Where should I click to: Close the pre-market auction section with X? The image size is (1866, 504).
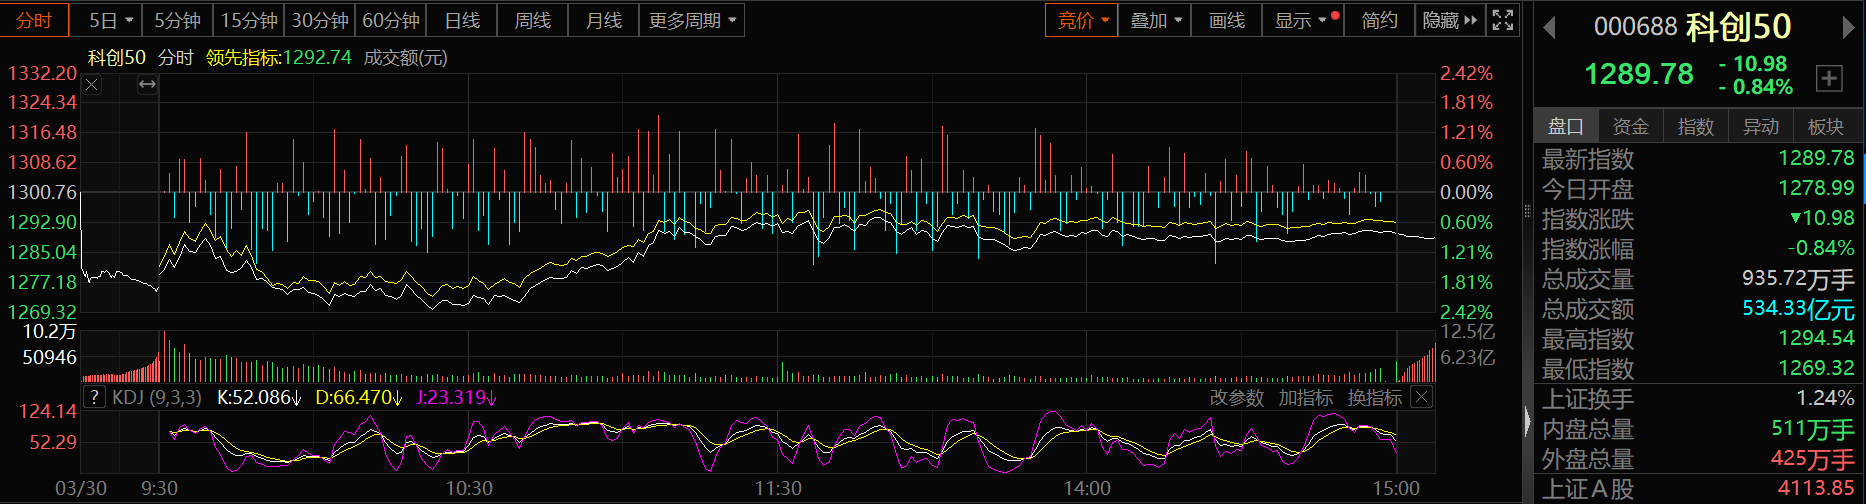click(92, 85)
